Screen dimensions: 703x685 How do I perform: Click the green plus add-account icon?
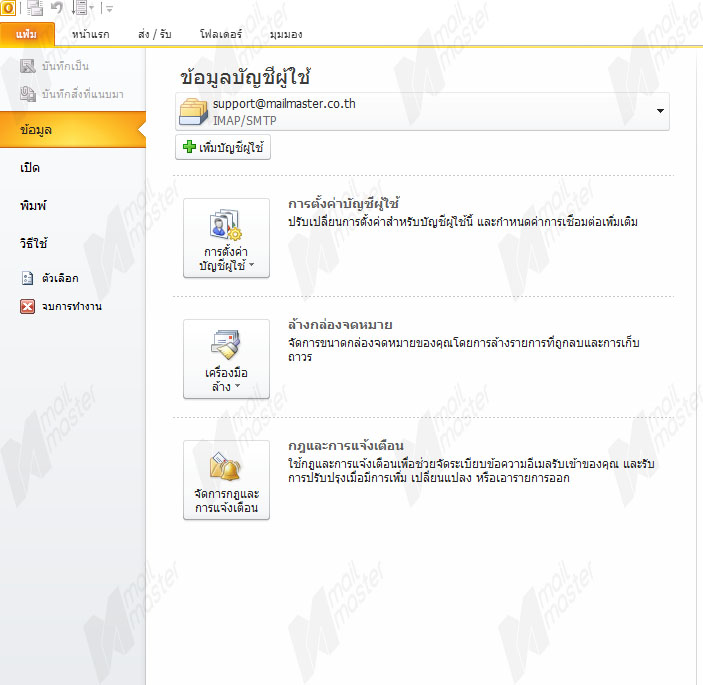pyautogui.click(x=189, y=147)
